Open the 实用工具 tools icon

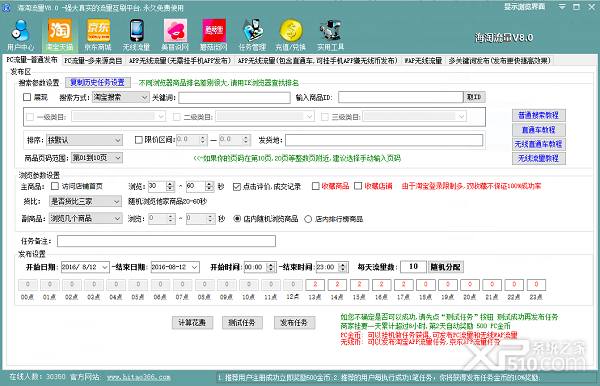331,35
